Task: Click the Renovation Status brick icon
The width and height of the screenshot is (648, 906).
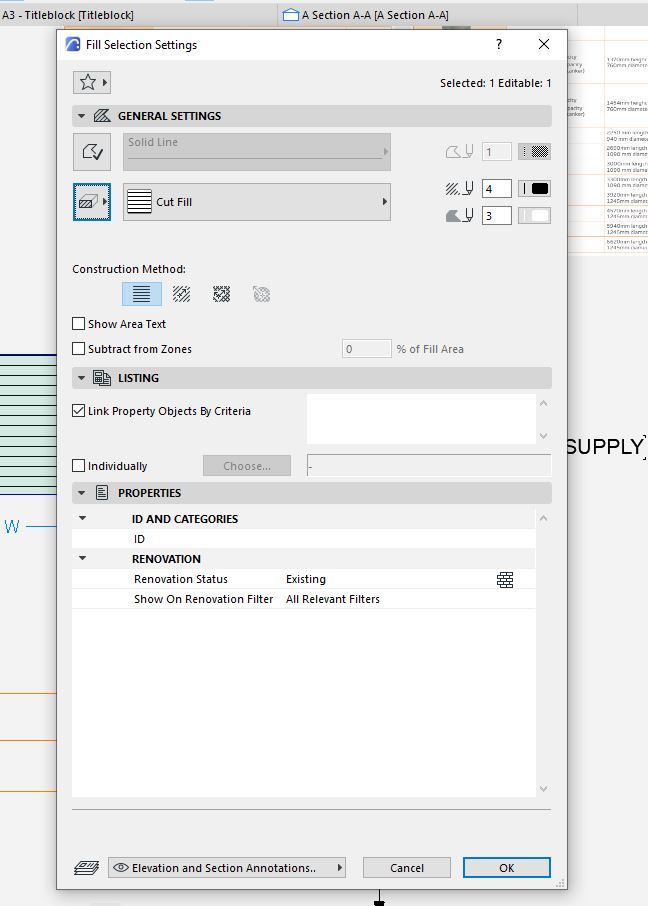Action: coord(505,580)
